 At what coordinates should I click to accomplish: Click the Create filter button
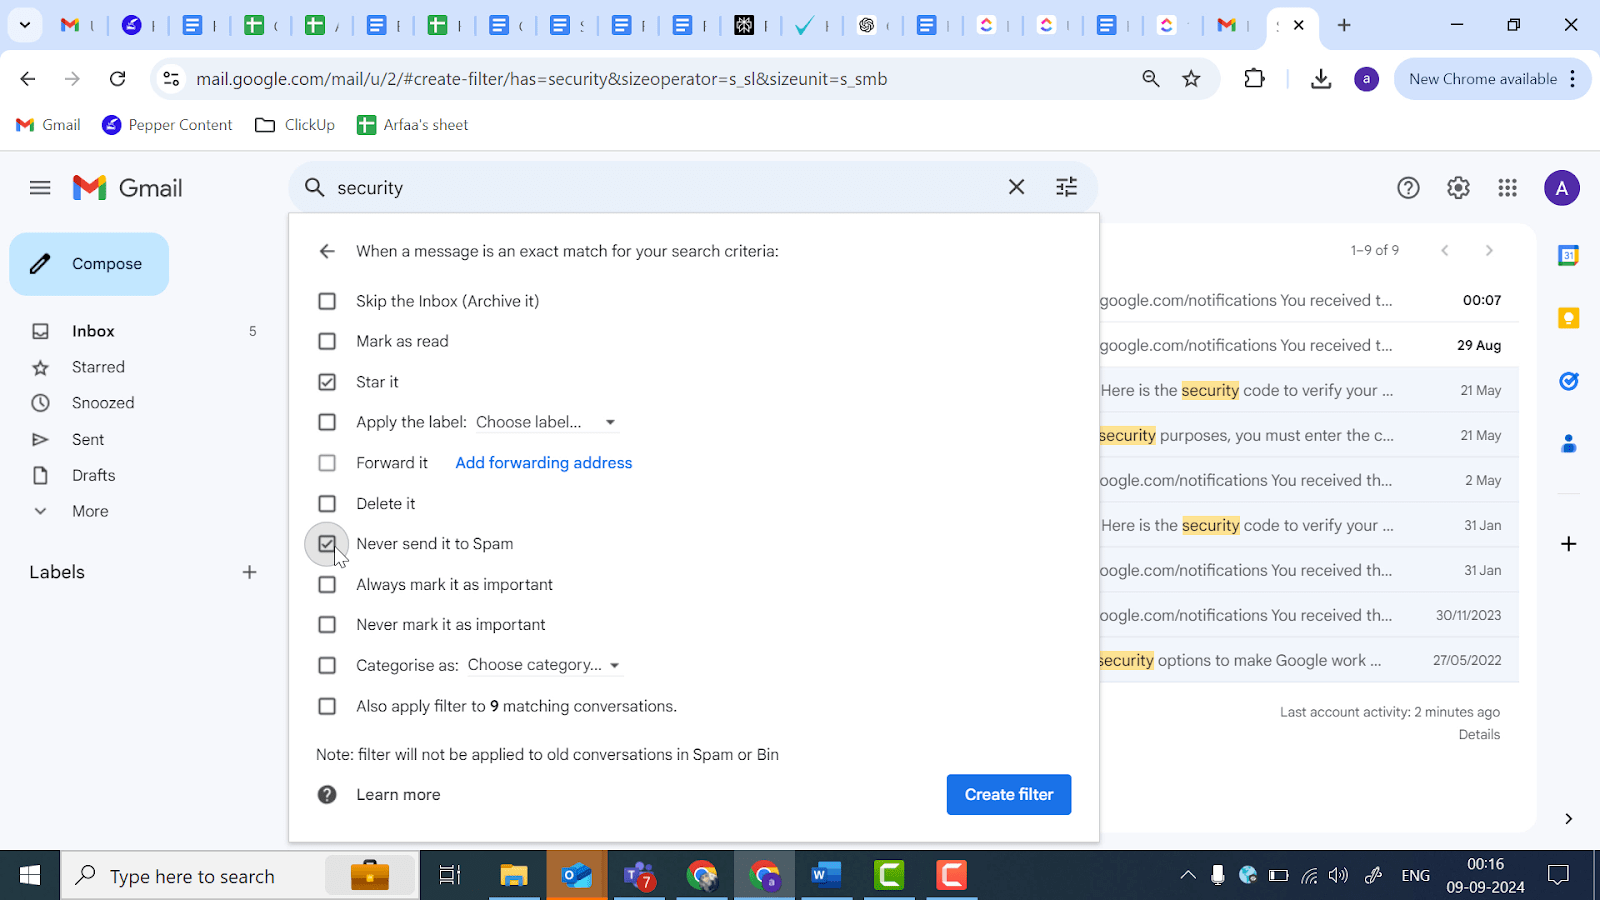pos(1008,794)
